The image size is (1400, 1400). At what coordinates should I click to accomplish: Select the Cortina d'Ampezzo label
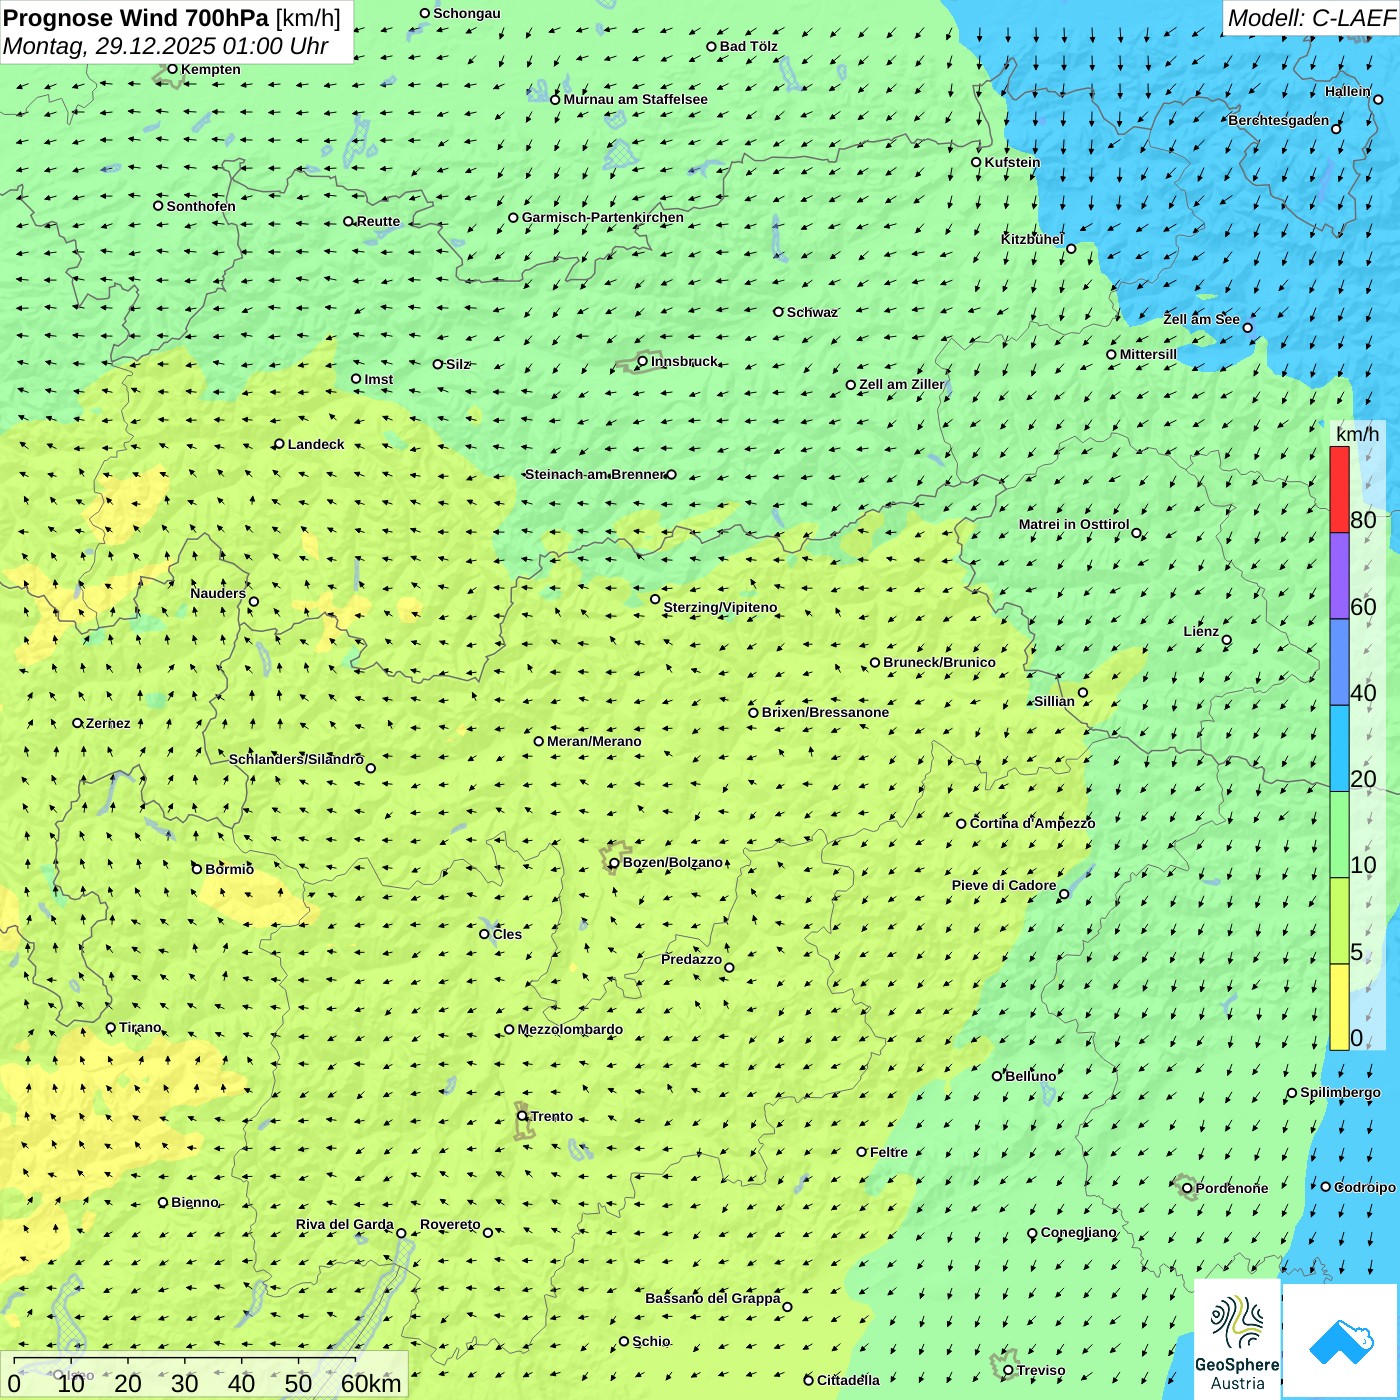coord(1032,823)
